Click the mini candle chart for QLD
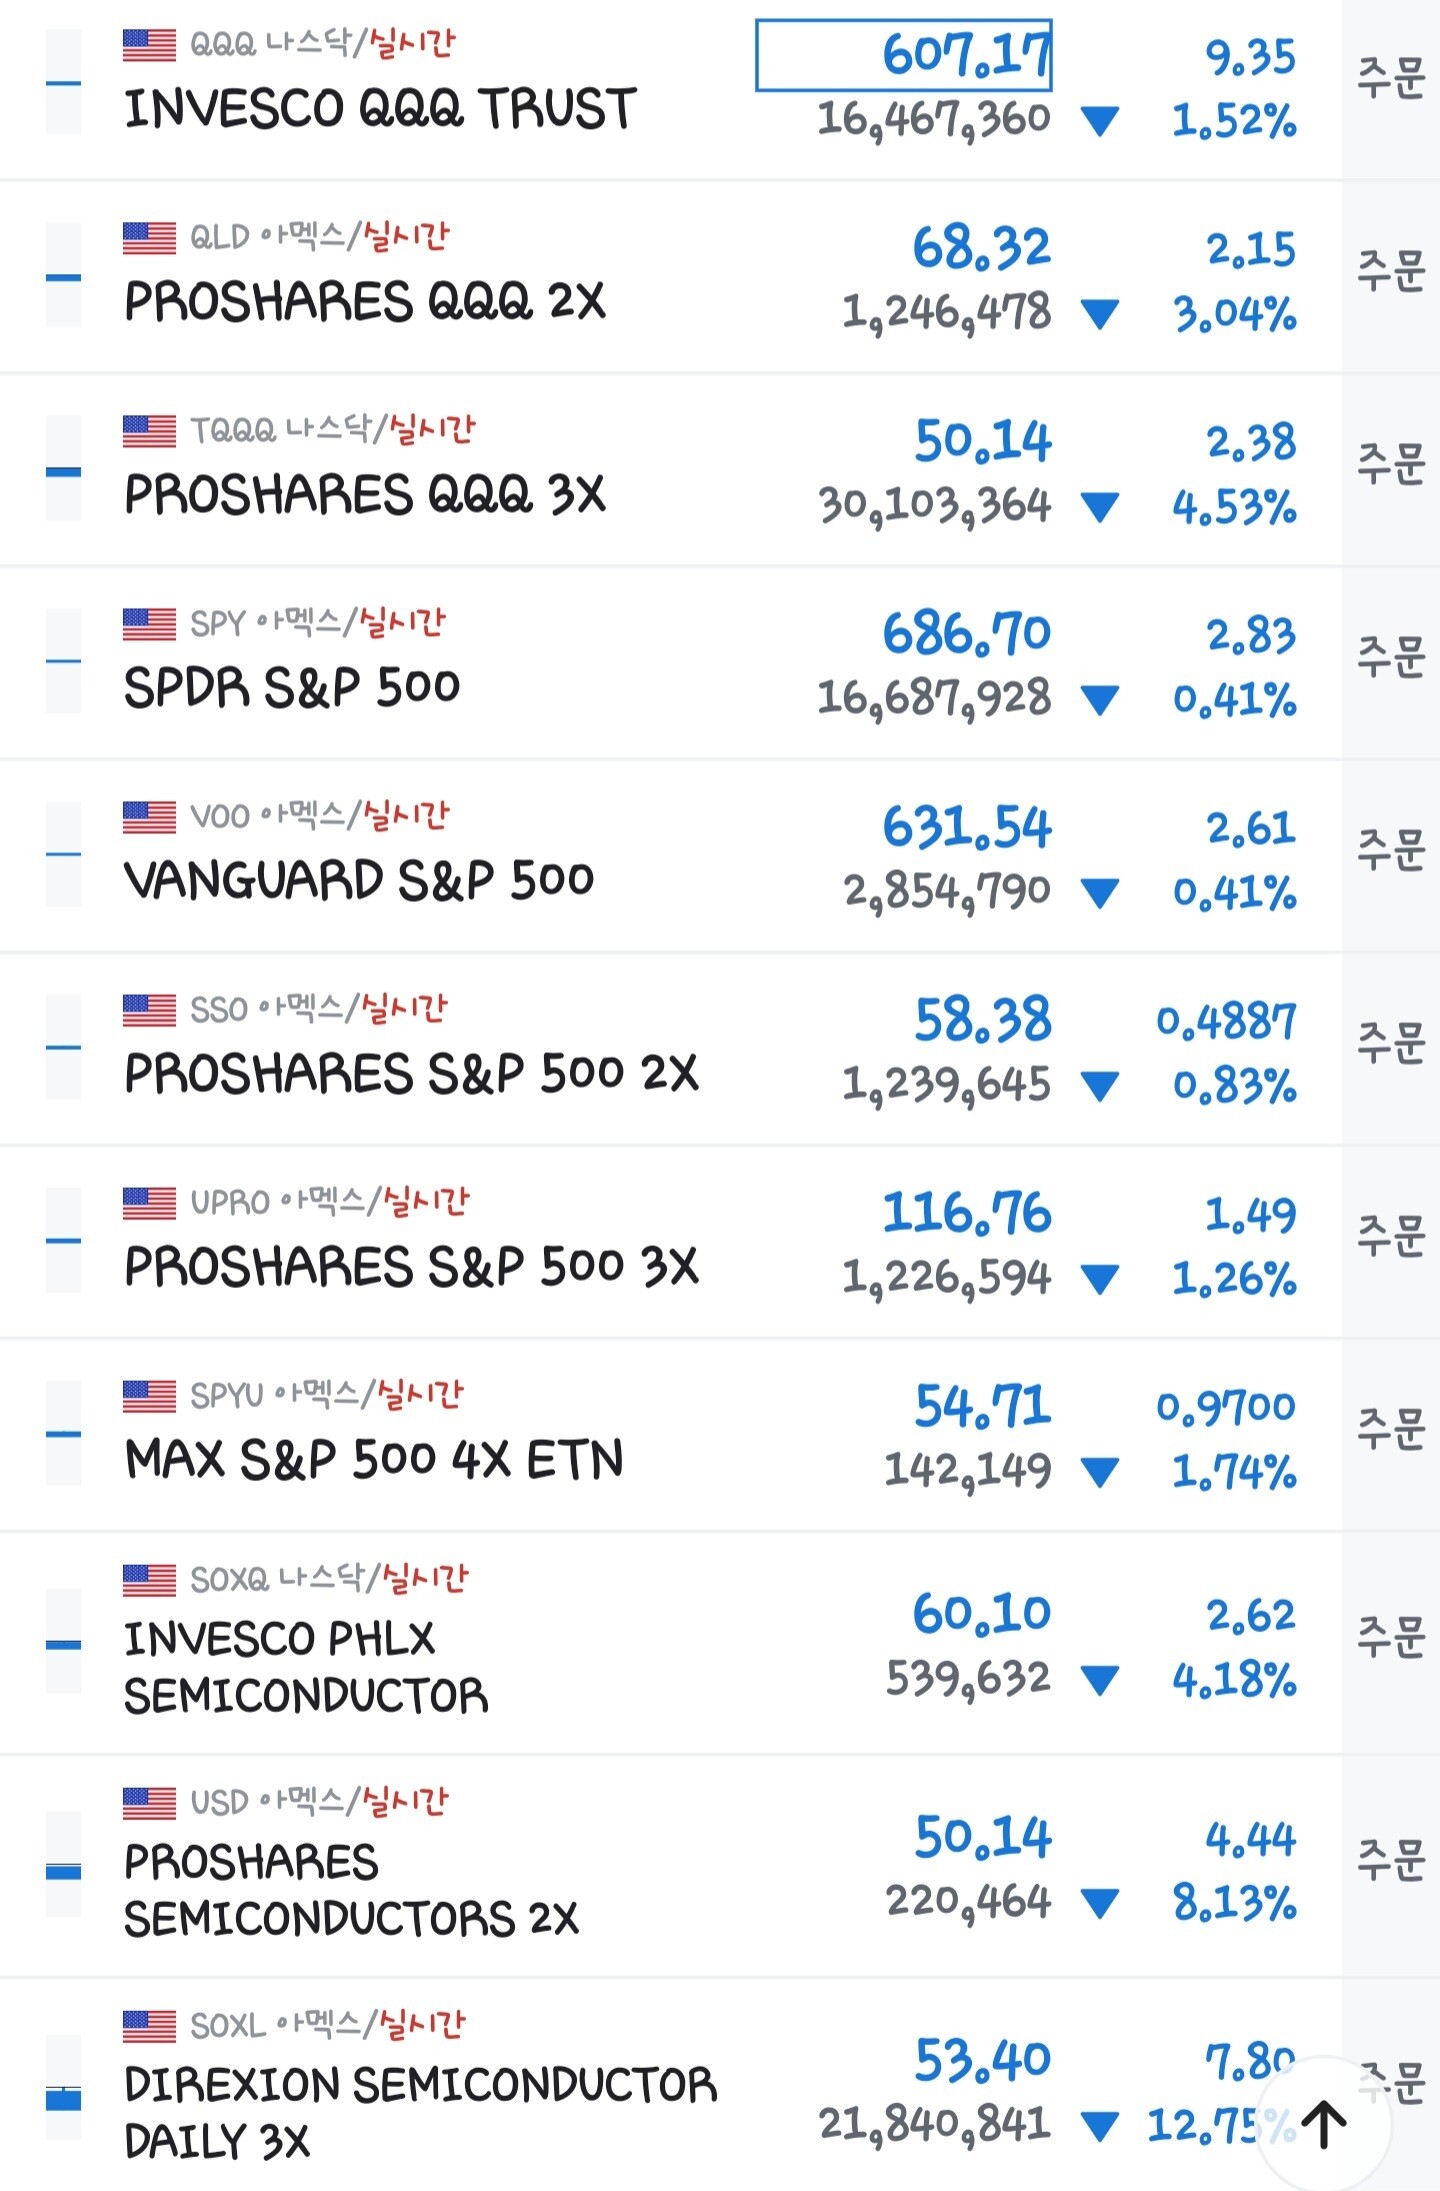Viewport: 1440px width, 2191px height. click(x=63, y=275)
